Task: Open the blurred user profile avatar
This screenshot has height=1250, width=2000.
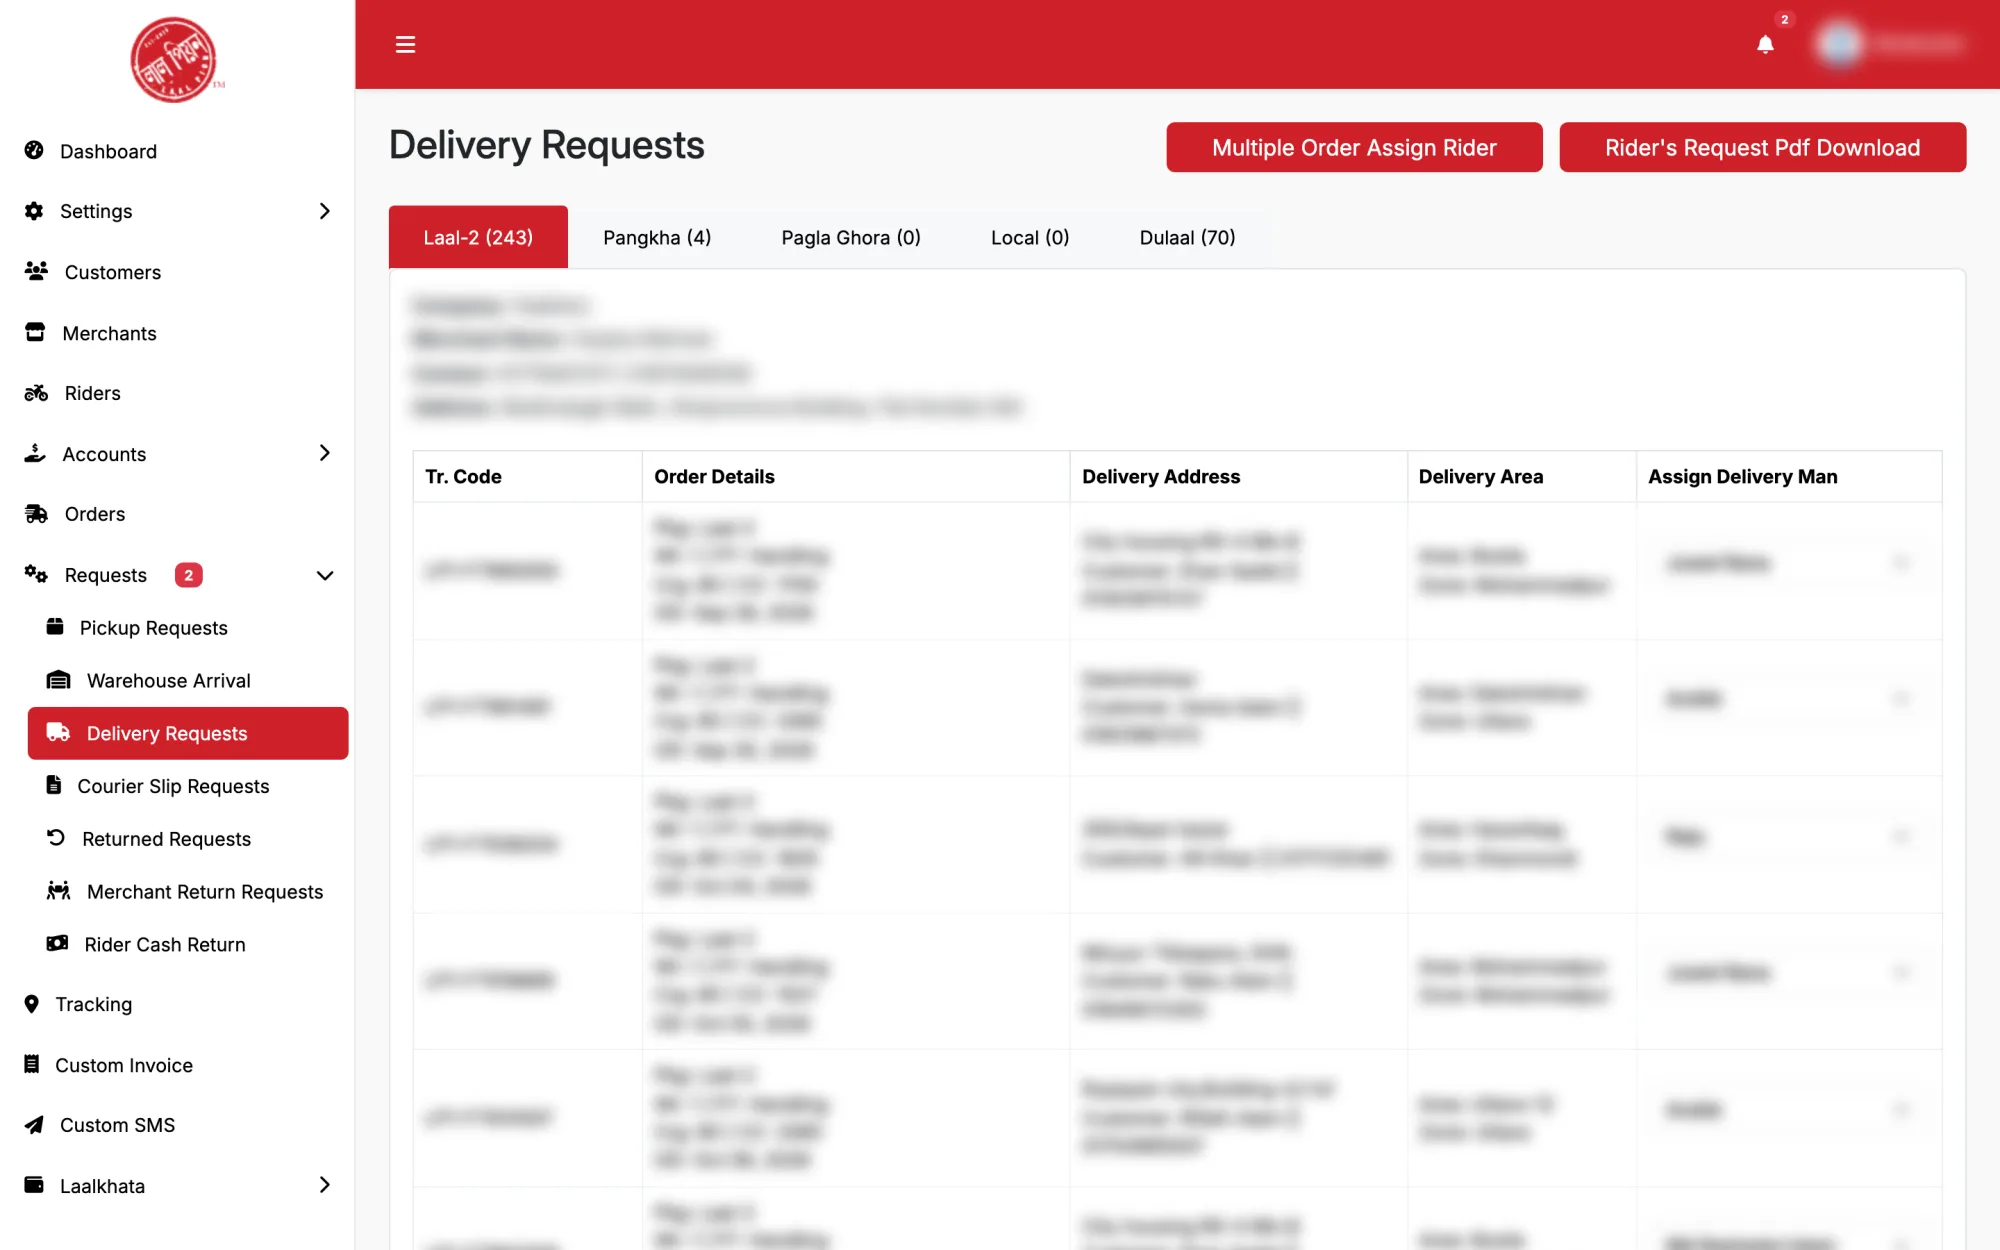Action: (1839, 44)
